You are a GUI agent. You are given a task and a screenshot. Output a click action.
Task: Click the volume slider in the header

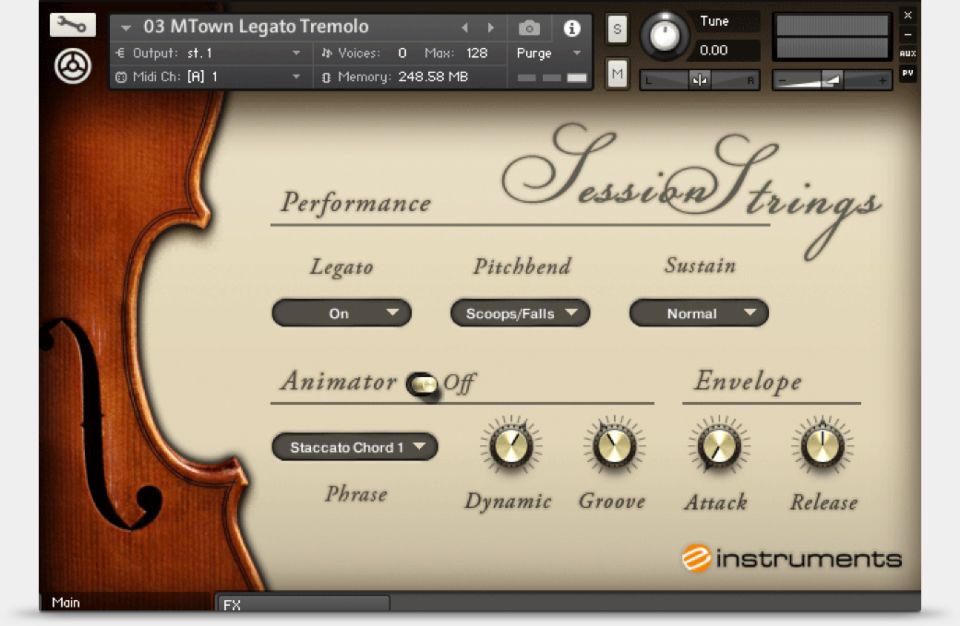pos(833,80)
